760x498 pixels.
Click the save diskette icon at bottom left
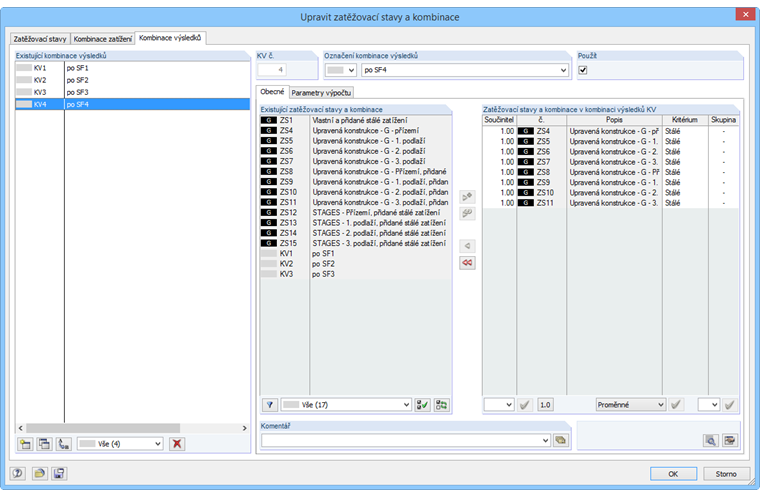[59, 473]
